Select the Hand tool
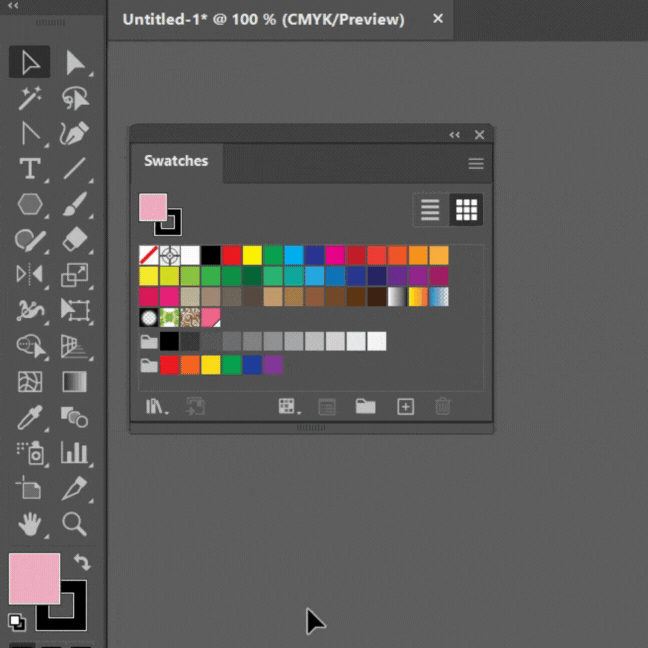Viewport: 648px width, 648px height. click(31, 524)
